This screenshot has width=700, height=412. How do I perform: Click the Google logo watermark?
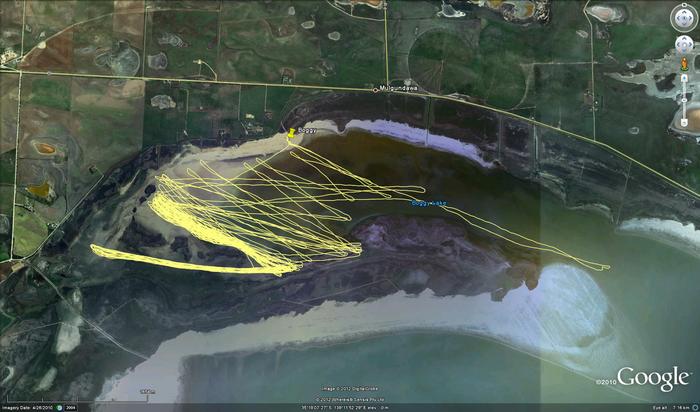651,378
